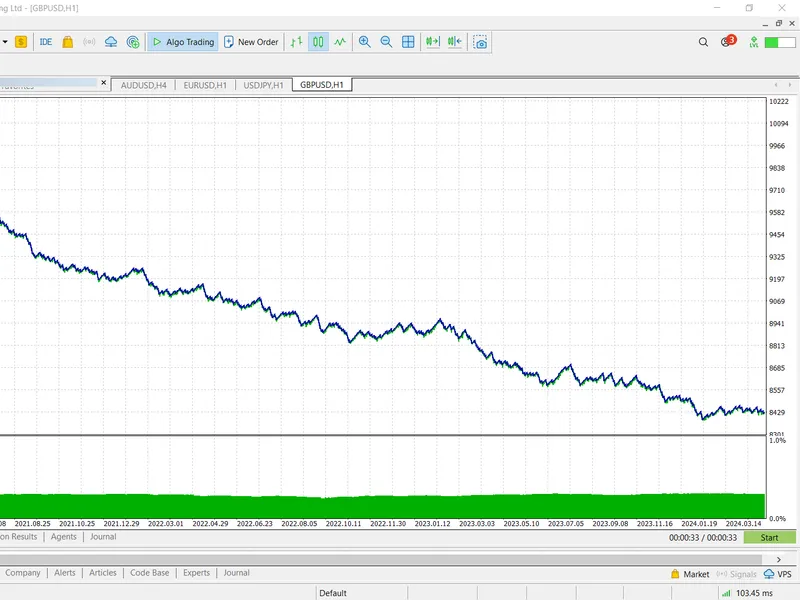Click the green signal-level icon by the battery bar
The image size is (800, 600).
point(754,42)
